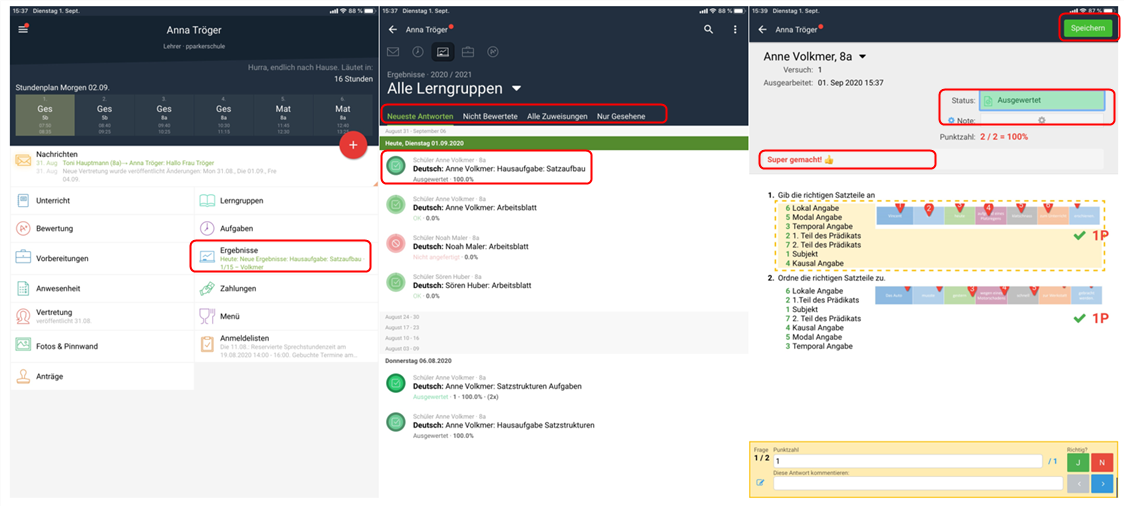Expand the Anne Volkmer, 8a student dropdown
This screenshot has width=1124, height=506.
862,57
